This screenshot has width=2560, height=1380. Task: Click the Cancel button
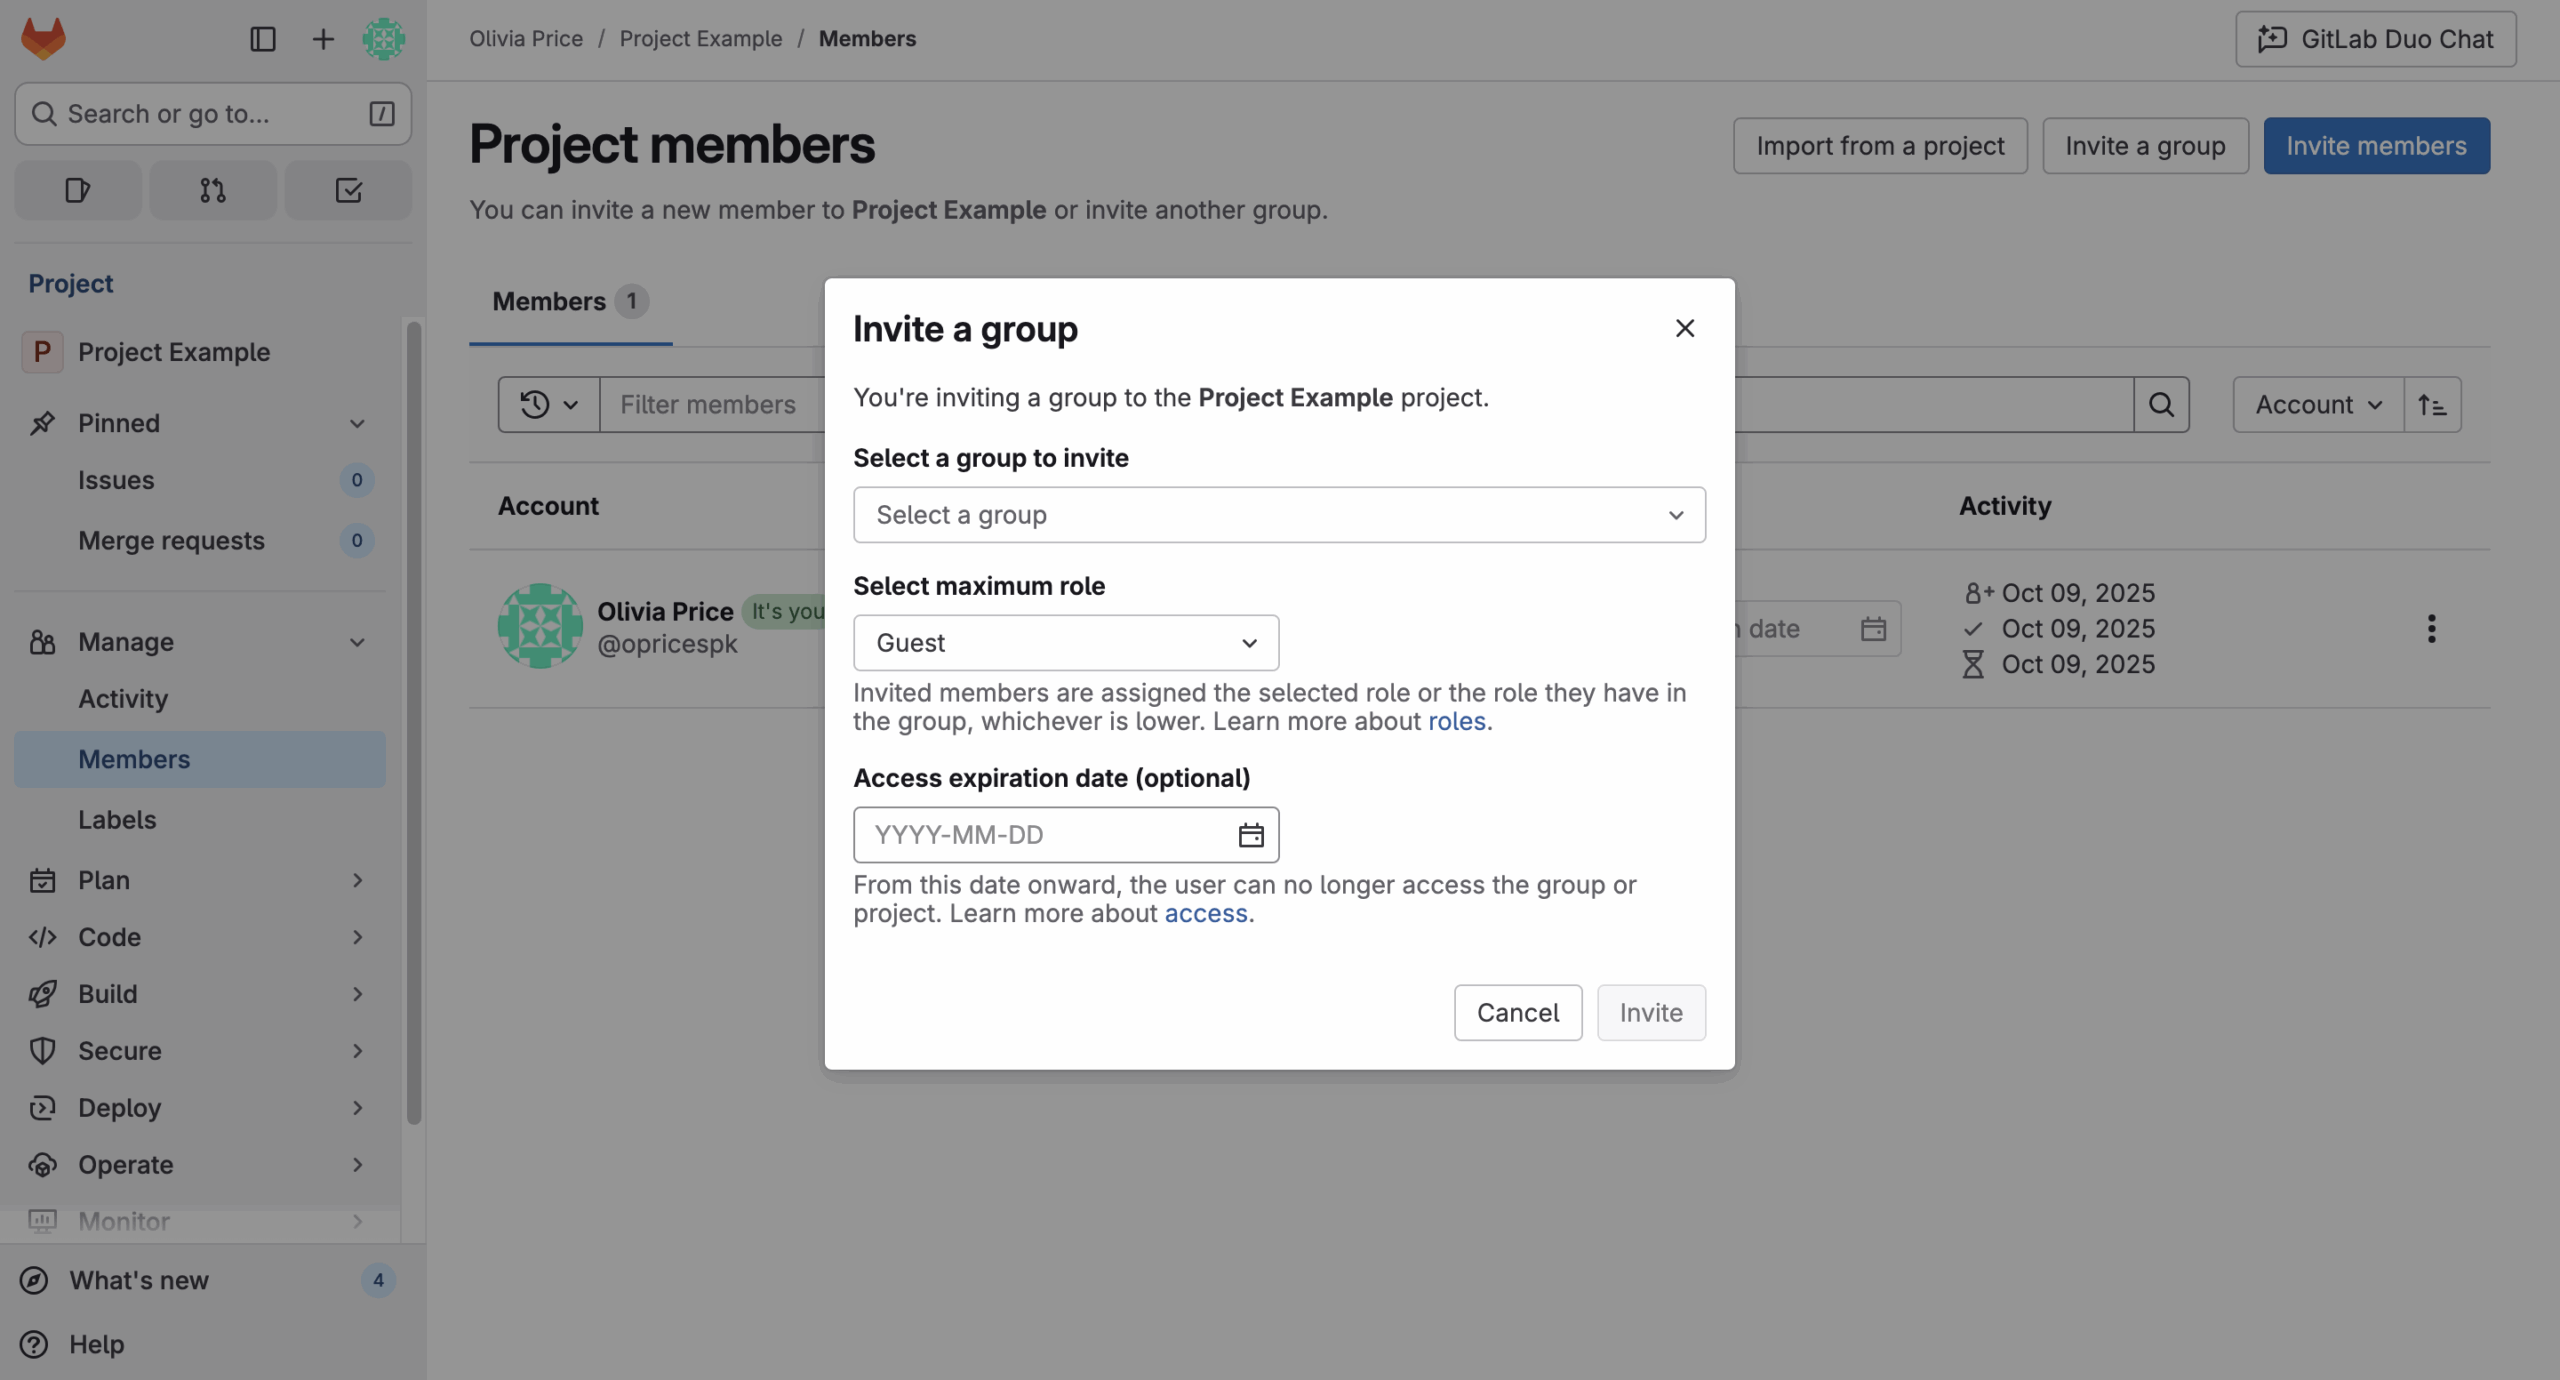pyautogui.click(x=1517, y=1012)
